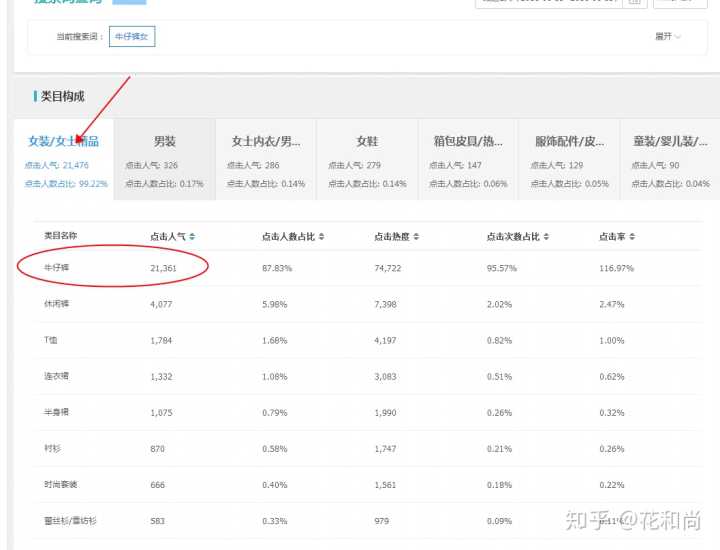The height and width of the screenshot is (550, 720).
Task: Switch to the 男装 category tab
Action: tap(165, 142)
